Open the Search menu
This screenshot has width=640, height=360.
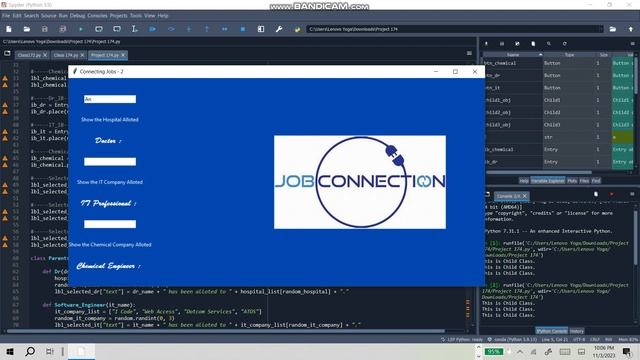(x=31, y=16)
